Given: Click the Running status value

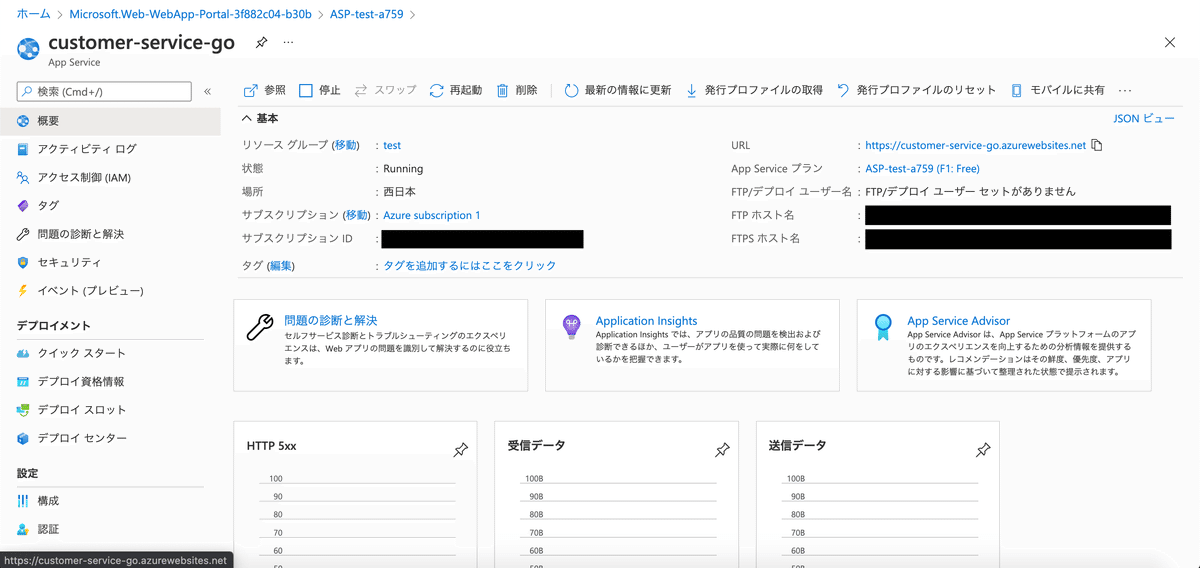Looking at the screenshot, I should tap(403, 169).
